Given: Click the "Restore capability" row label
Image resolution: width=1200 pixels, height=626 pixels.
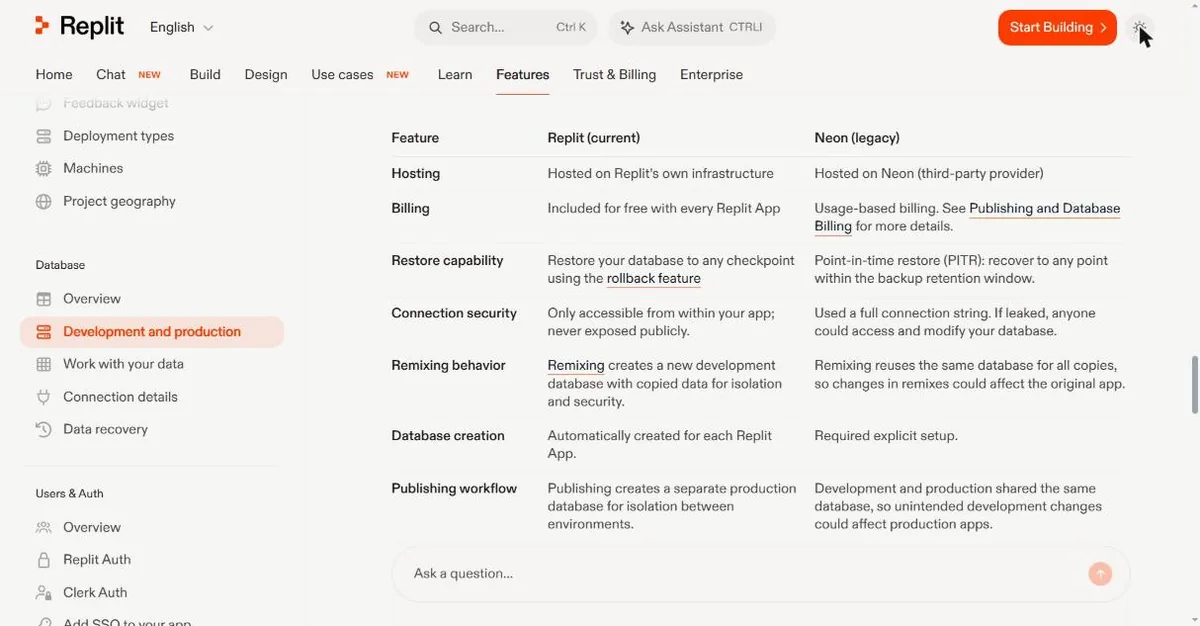Looking at the screenshot, I should (447, 261).
